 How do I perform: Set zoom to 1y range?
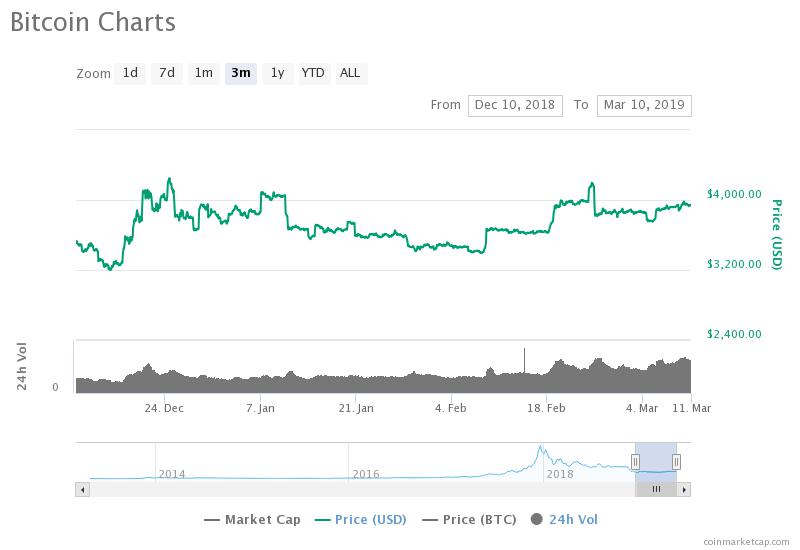pos(277,73)
